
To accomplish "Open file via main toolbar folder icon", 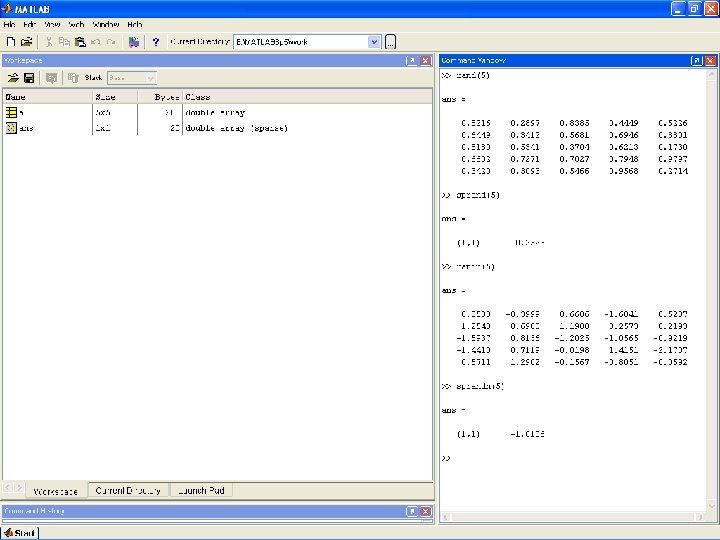I will pyautogui.click(x=27, y=42).
